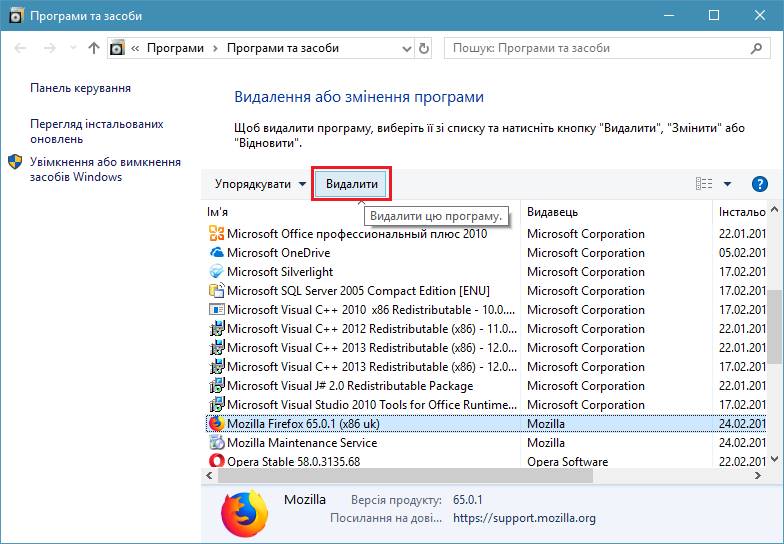Click the horizontal scrollbar right arrow
Screen dimensions: 784x544
coord(758,476)
